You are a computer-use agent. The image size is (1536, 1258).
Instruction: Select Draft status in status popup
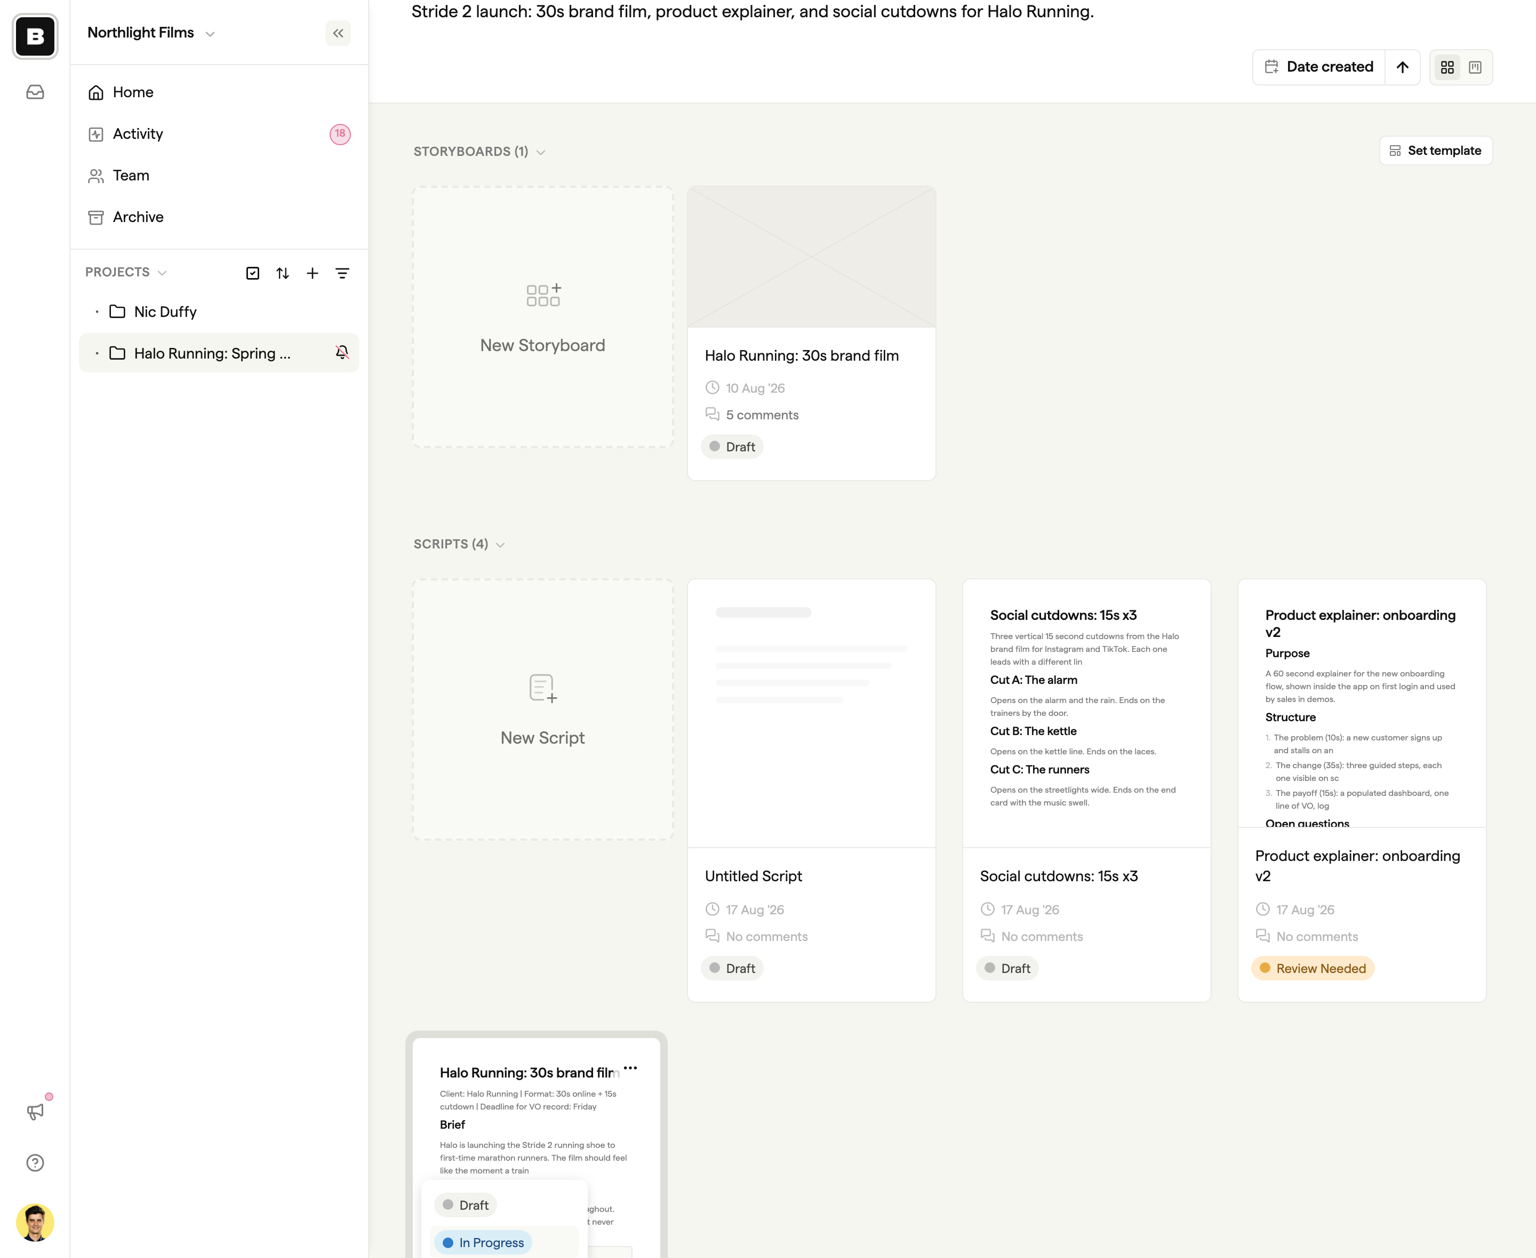[465, 1205]
